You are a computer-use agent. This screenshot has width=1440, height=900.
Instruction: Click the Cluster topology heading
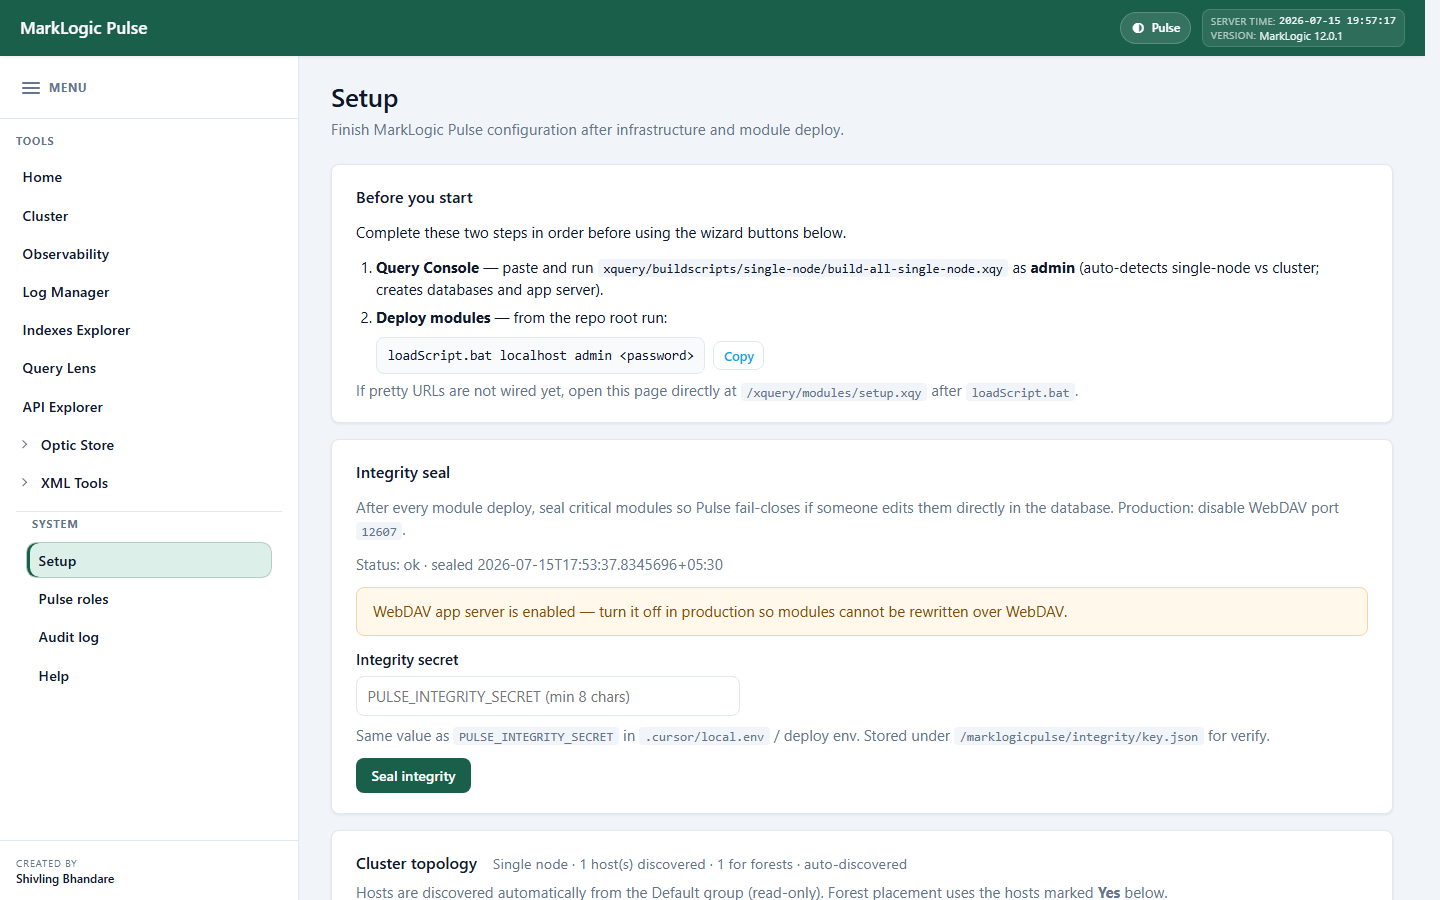pos(416,863)
